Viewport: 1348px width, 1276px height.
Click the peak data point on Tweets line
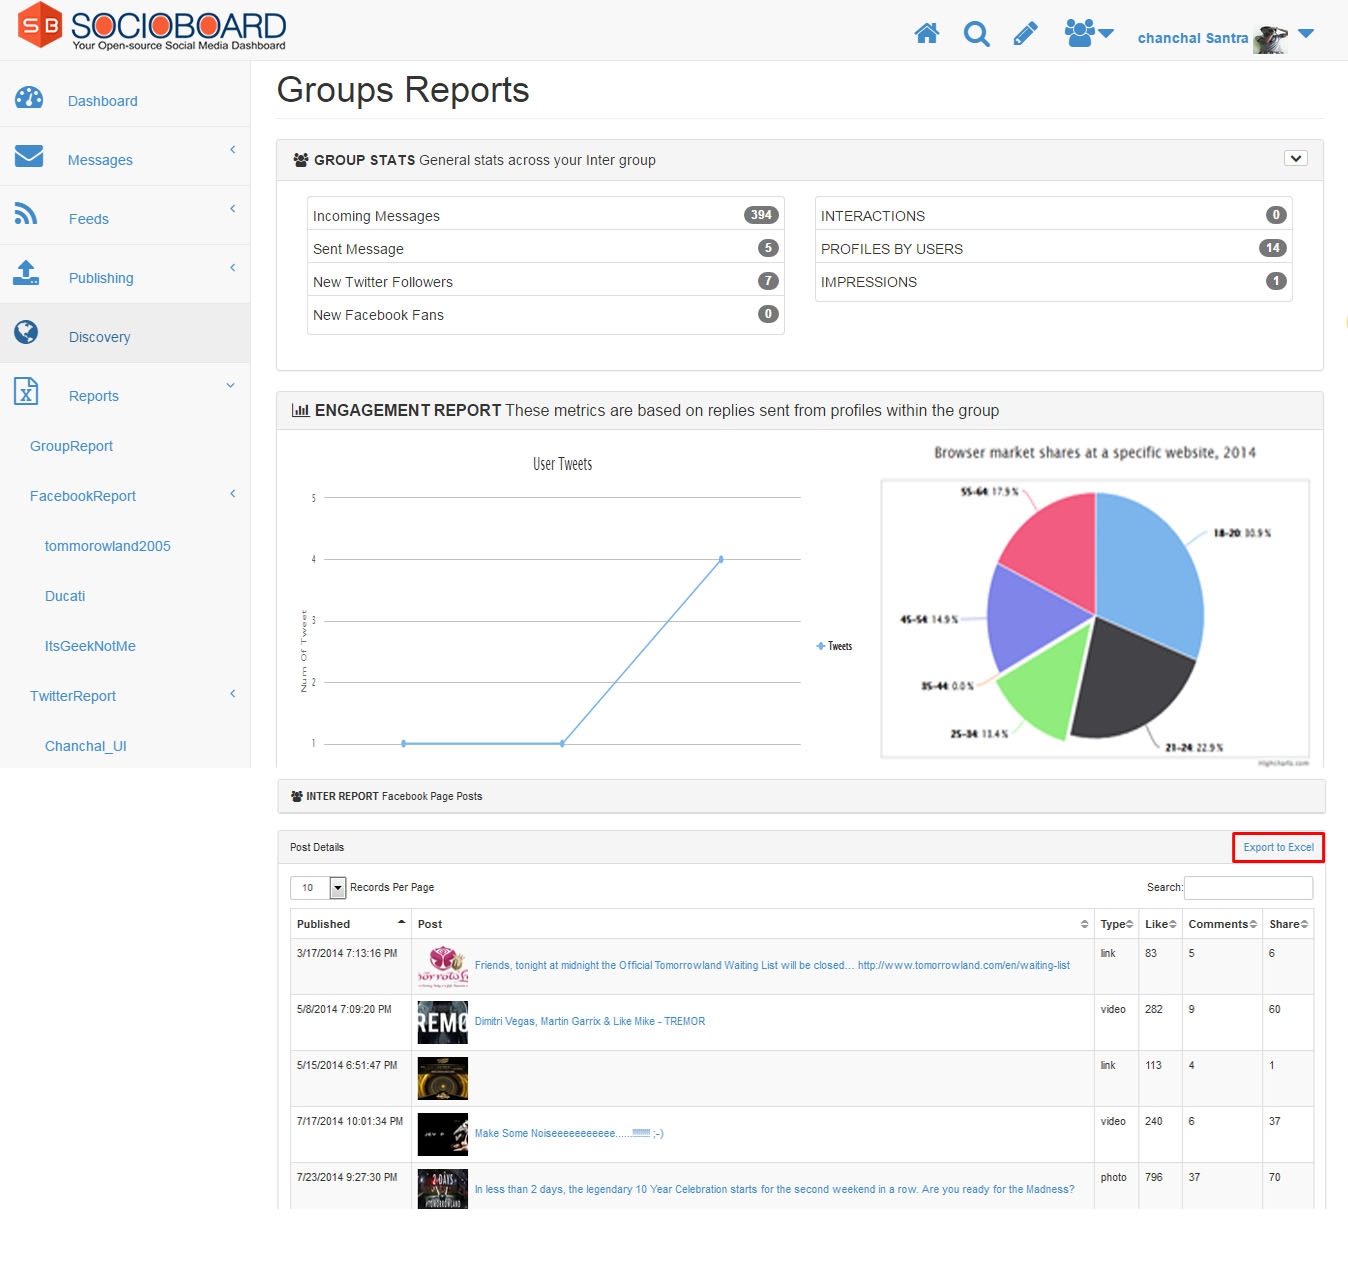click(721, 559)
